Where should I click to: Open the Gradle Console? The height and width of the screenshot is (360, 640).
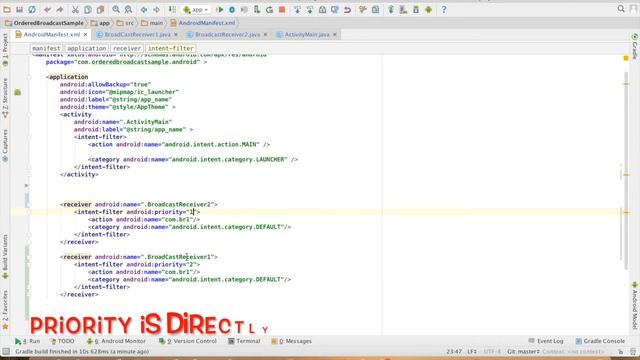600,341
